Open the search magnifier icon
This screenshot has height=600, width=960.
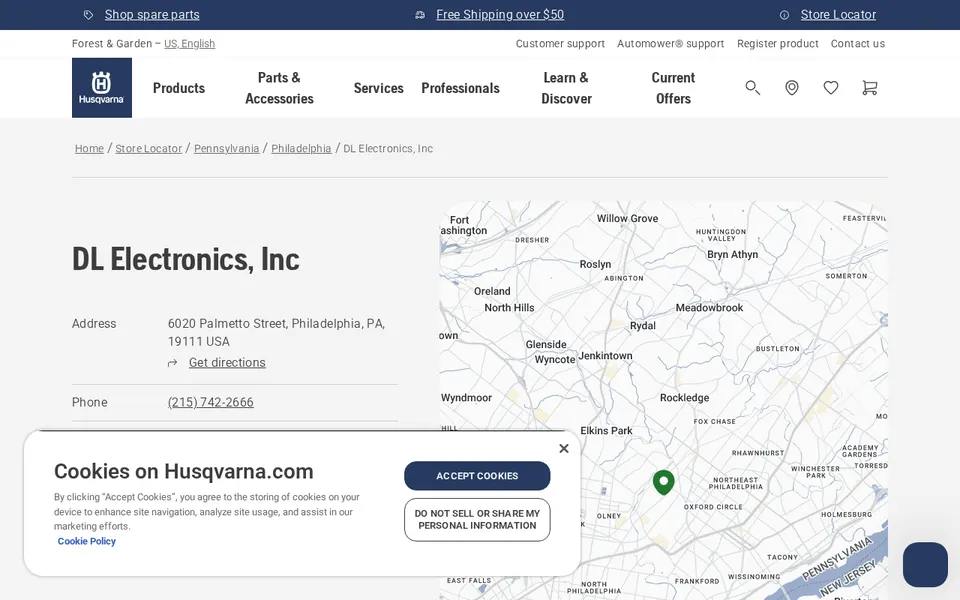[752, 88]
